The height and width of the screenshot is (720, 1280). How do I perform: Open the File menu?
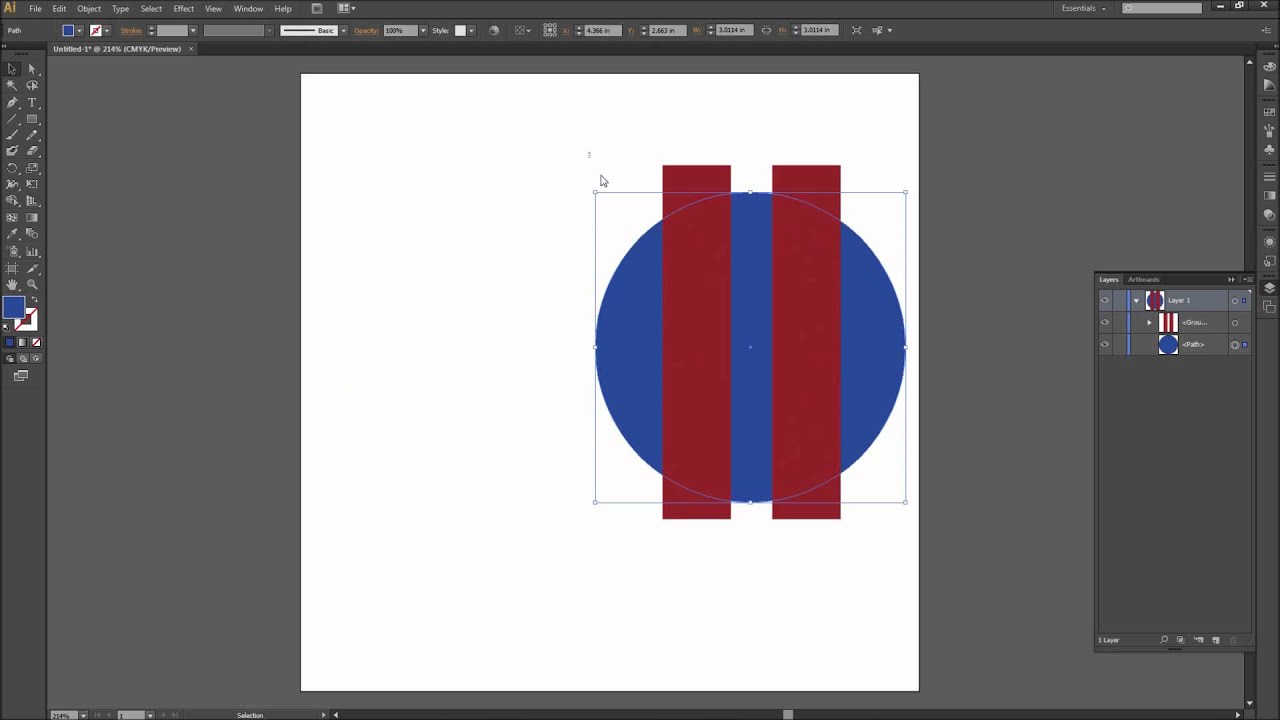tap(35, 8)
